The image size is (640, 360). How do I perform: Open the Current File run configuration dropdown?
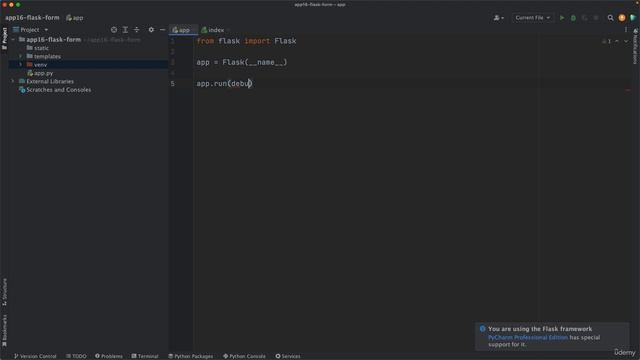click(x=533, y=18)
